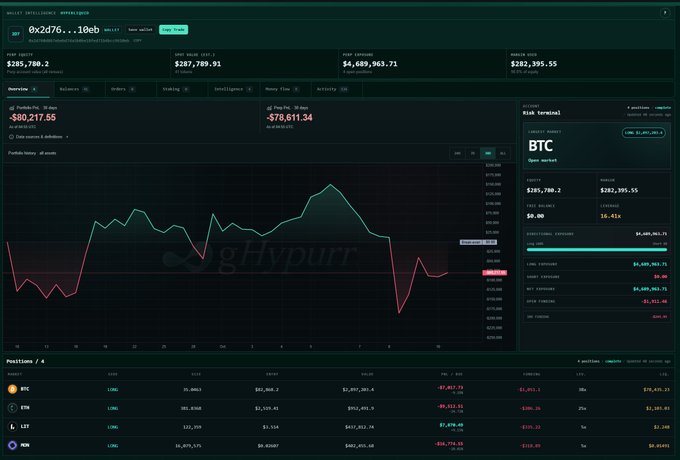Click the WALLET tag next to address

[x=111, y=30]
